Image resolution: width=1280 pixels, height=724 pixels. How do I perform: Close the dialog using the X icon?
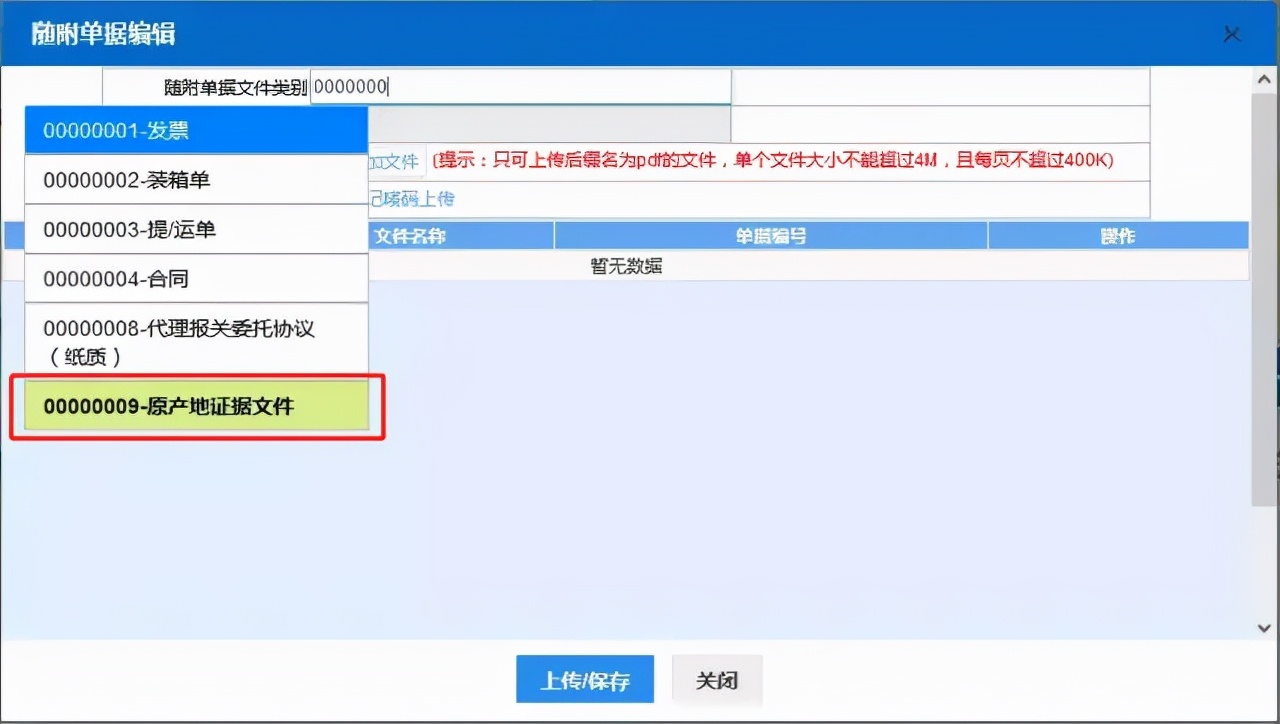[1232, 33]
